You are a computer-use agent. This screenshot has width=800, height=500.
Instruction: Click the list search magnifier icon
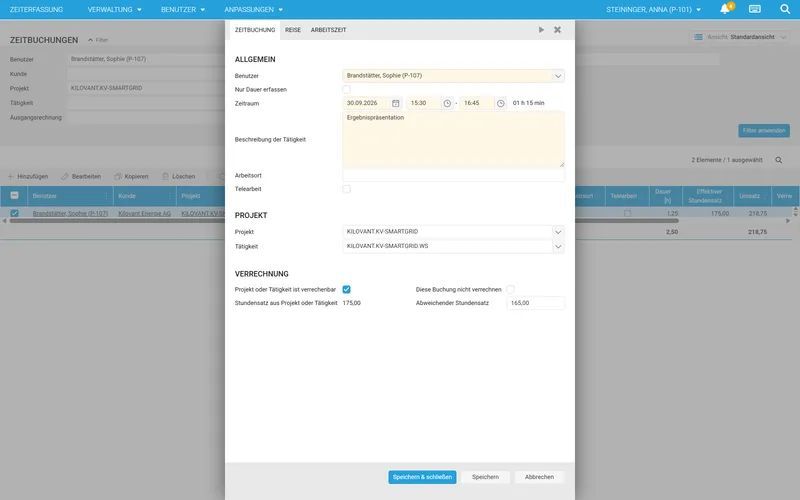779,160
